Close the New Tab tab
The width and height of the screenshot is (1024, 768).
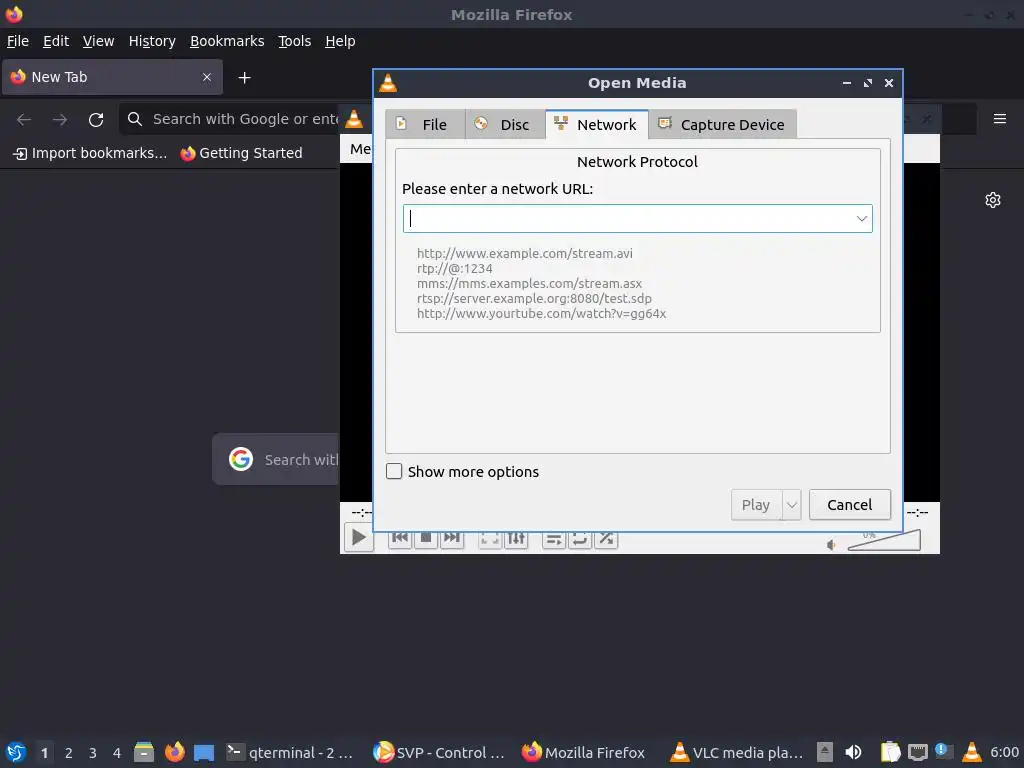coord(207,77)
